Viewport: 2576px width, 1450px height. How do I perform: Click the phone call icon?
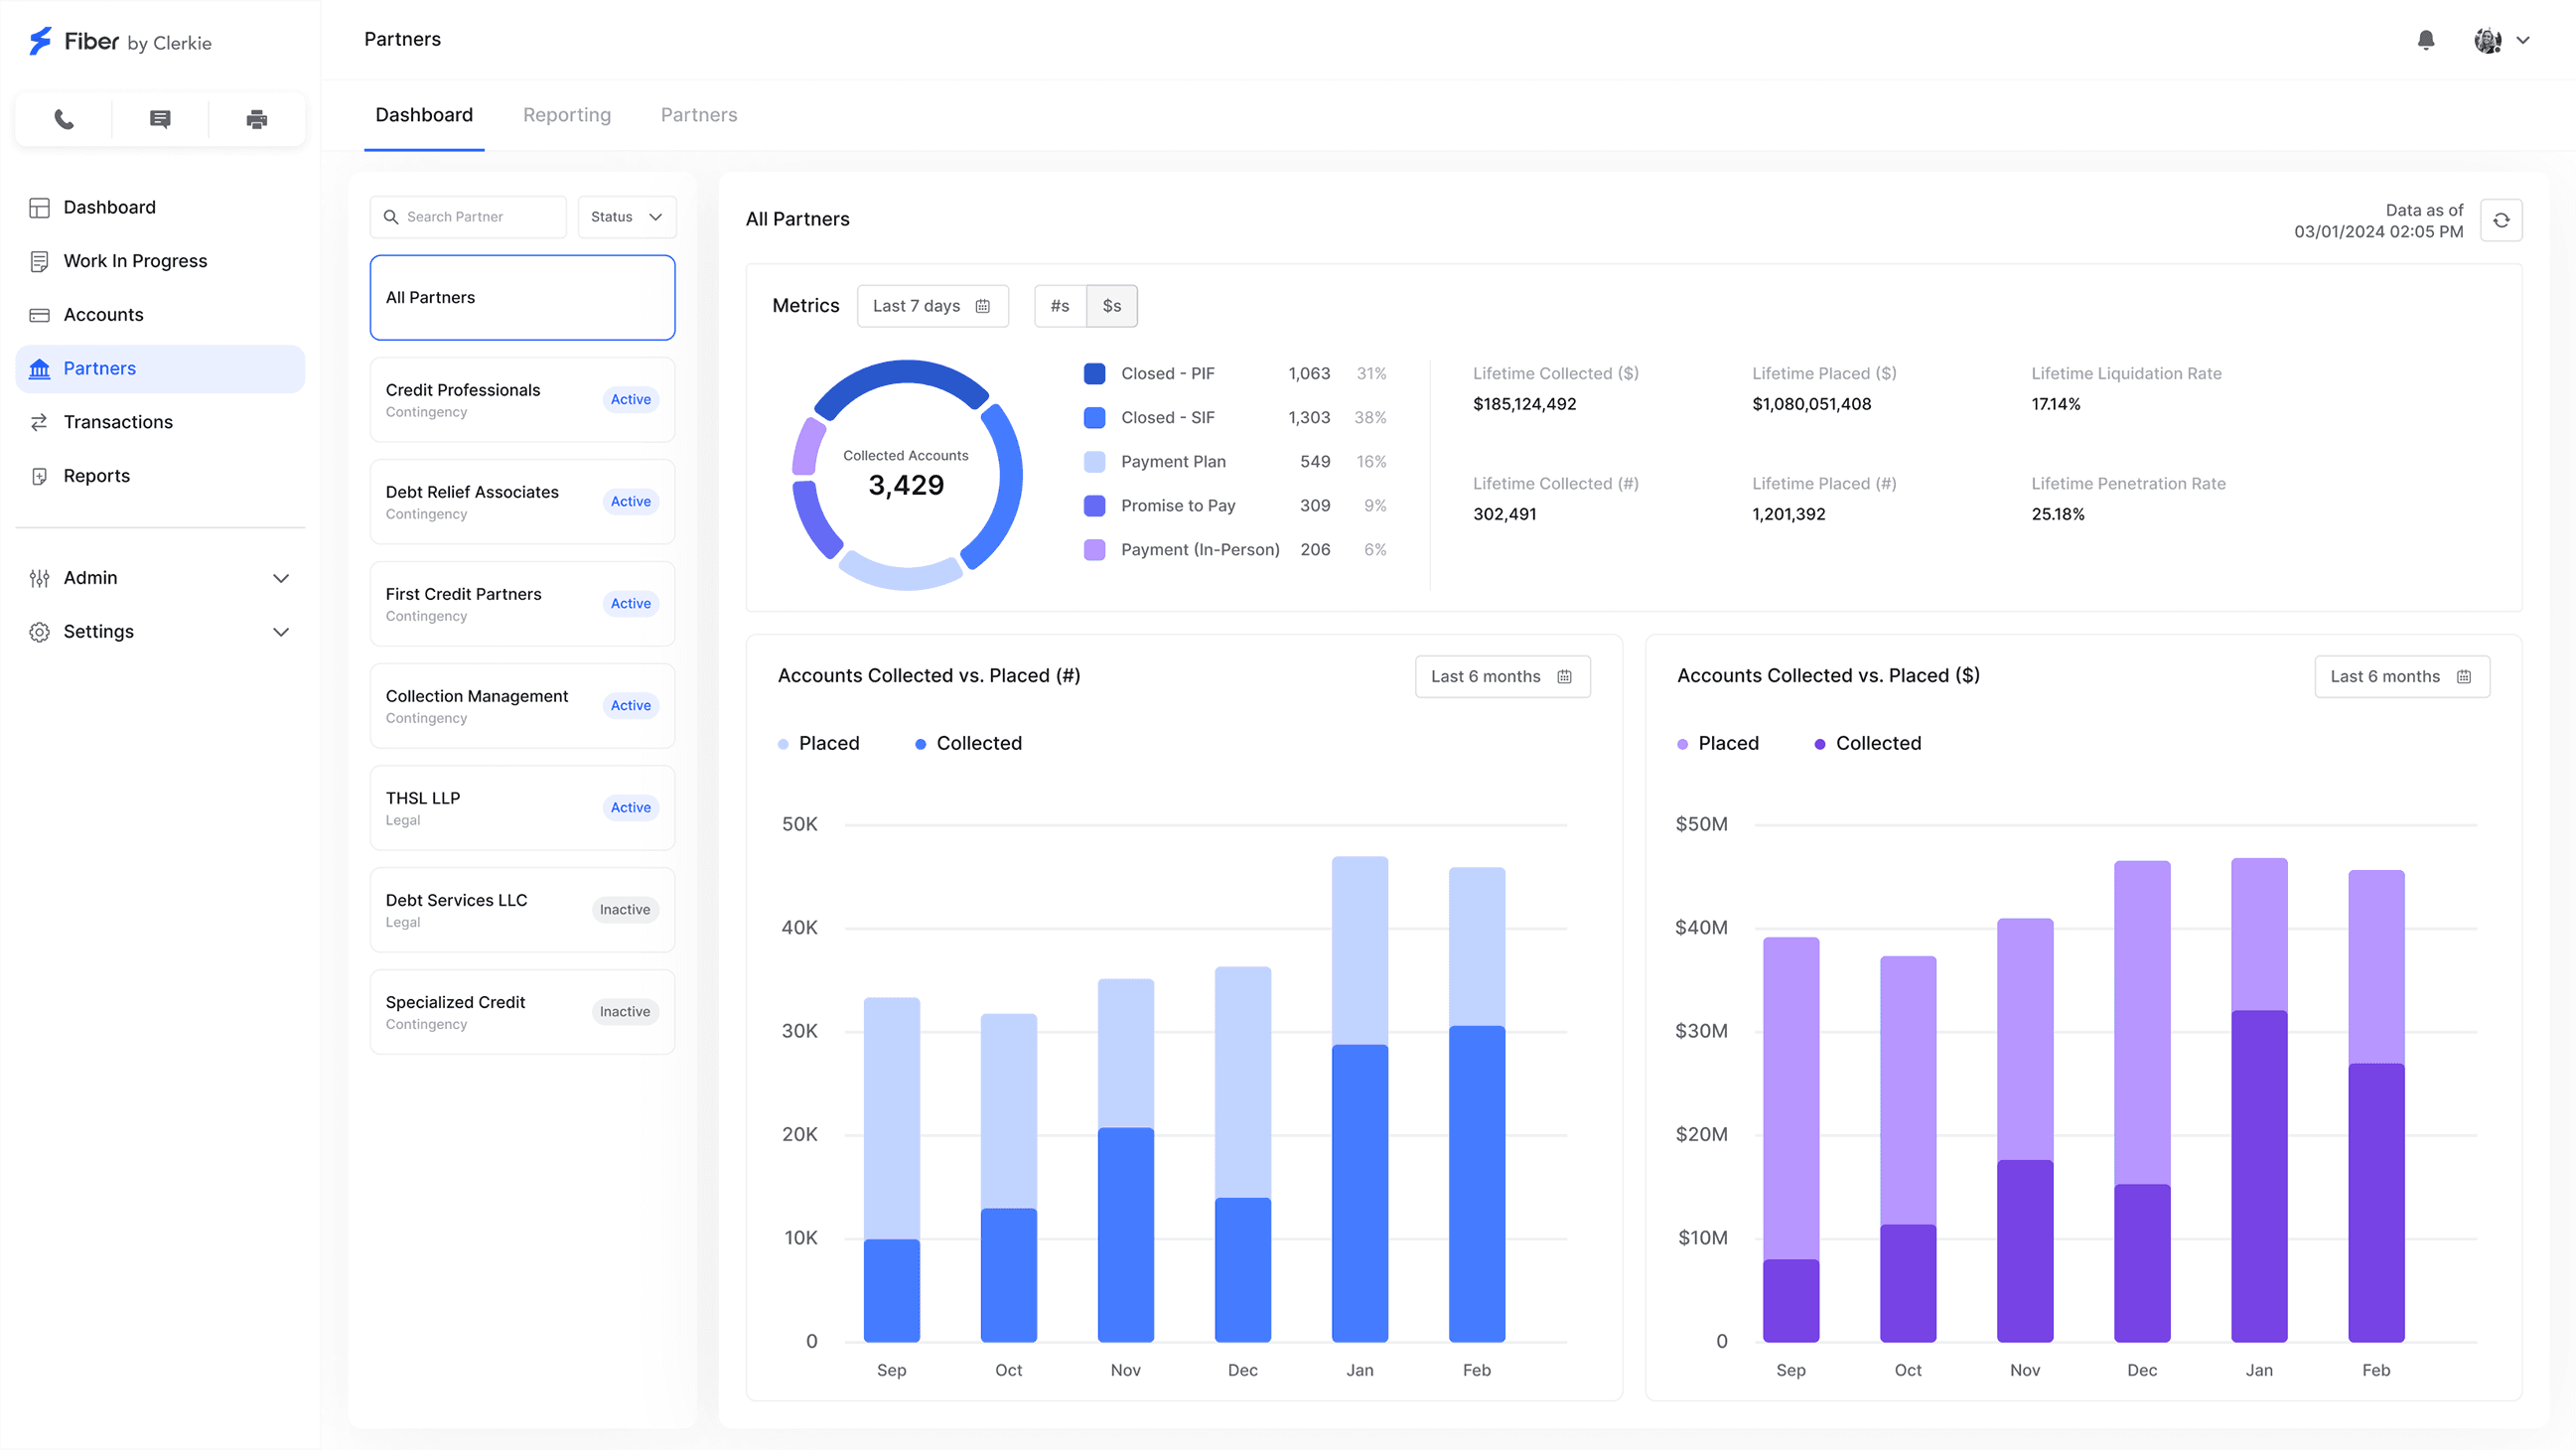click(x=64, y=120)
